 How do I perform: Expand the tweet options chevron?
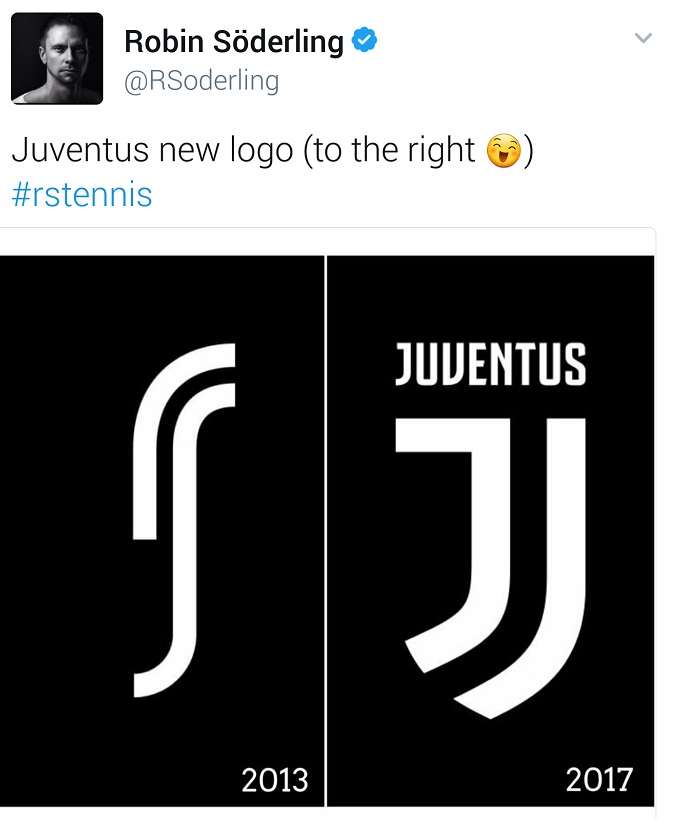point(643,38)
